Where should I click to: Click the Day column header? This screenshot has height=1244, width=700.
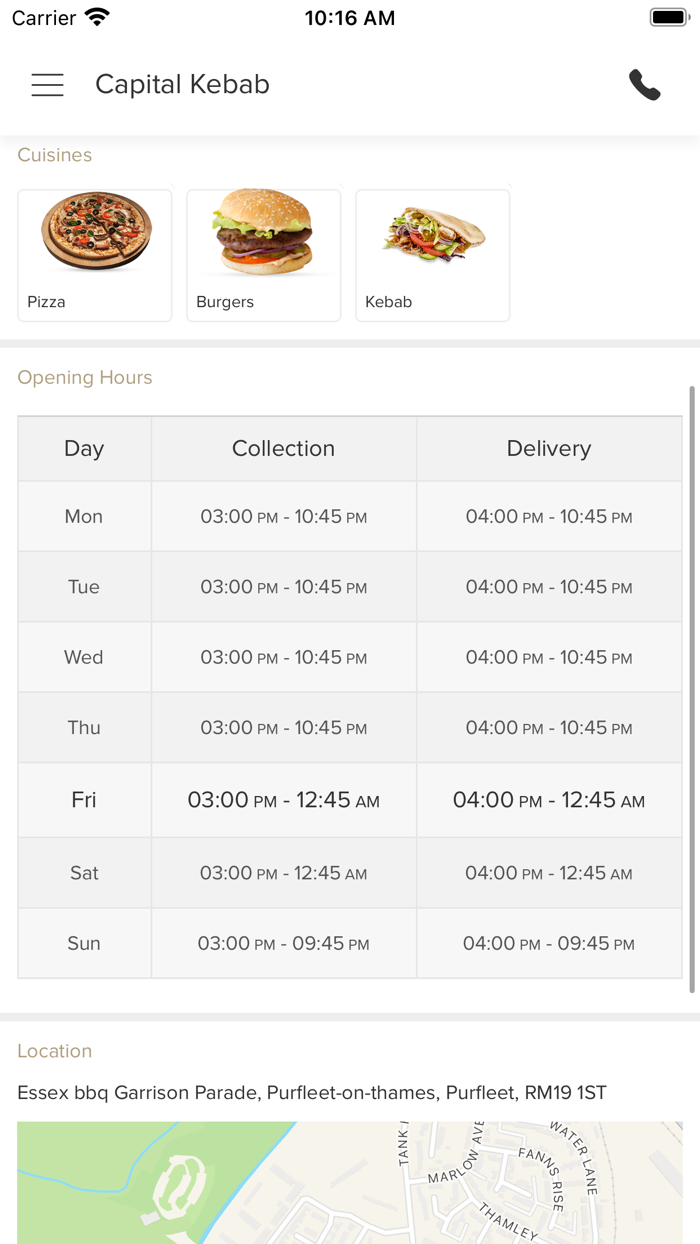tap(84, 449)
